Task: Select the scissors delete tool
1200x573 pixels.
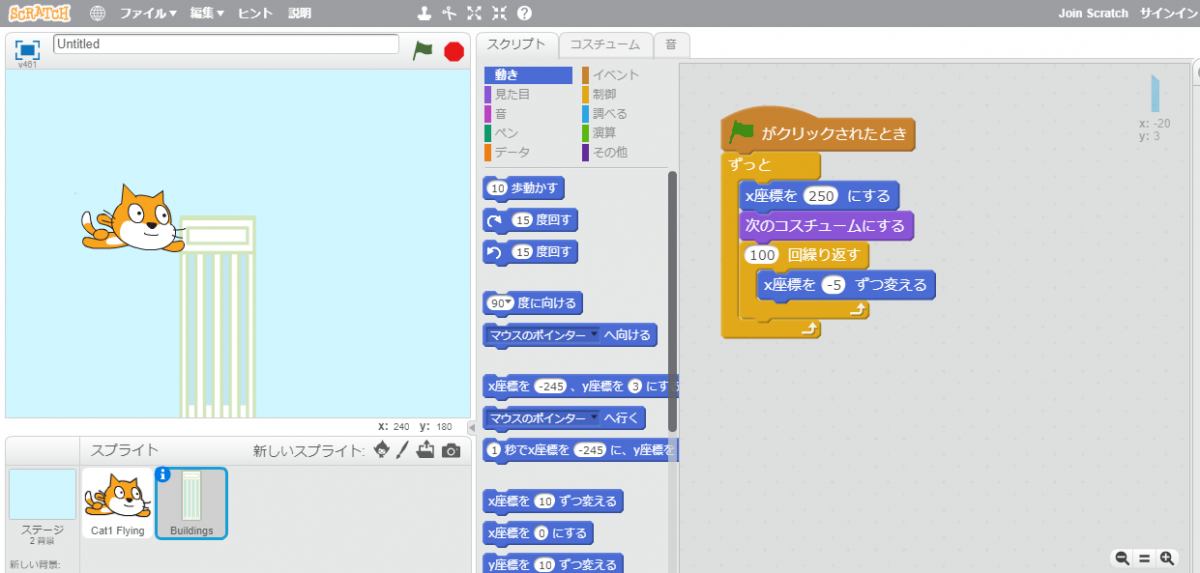Action: pos(449,14)
